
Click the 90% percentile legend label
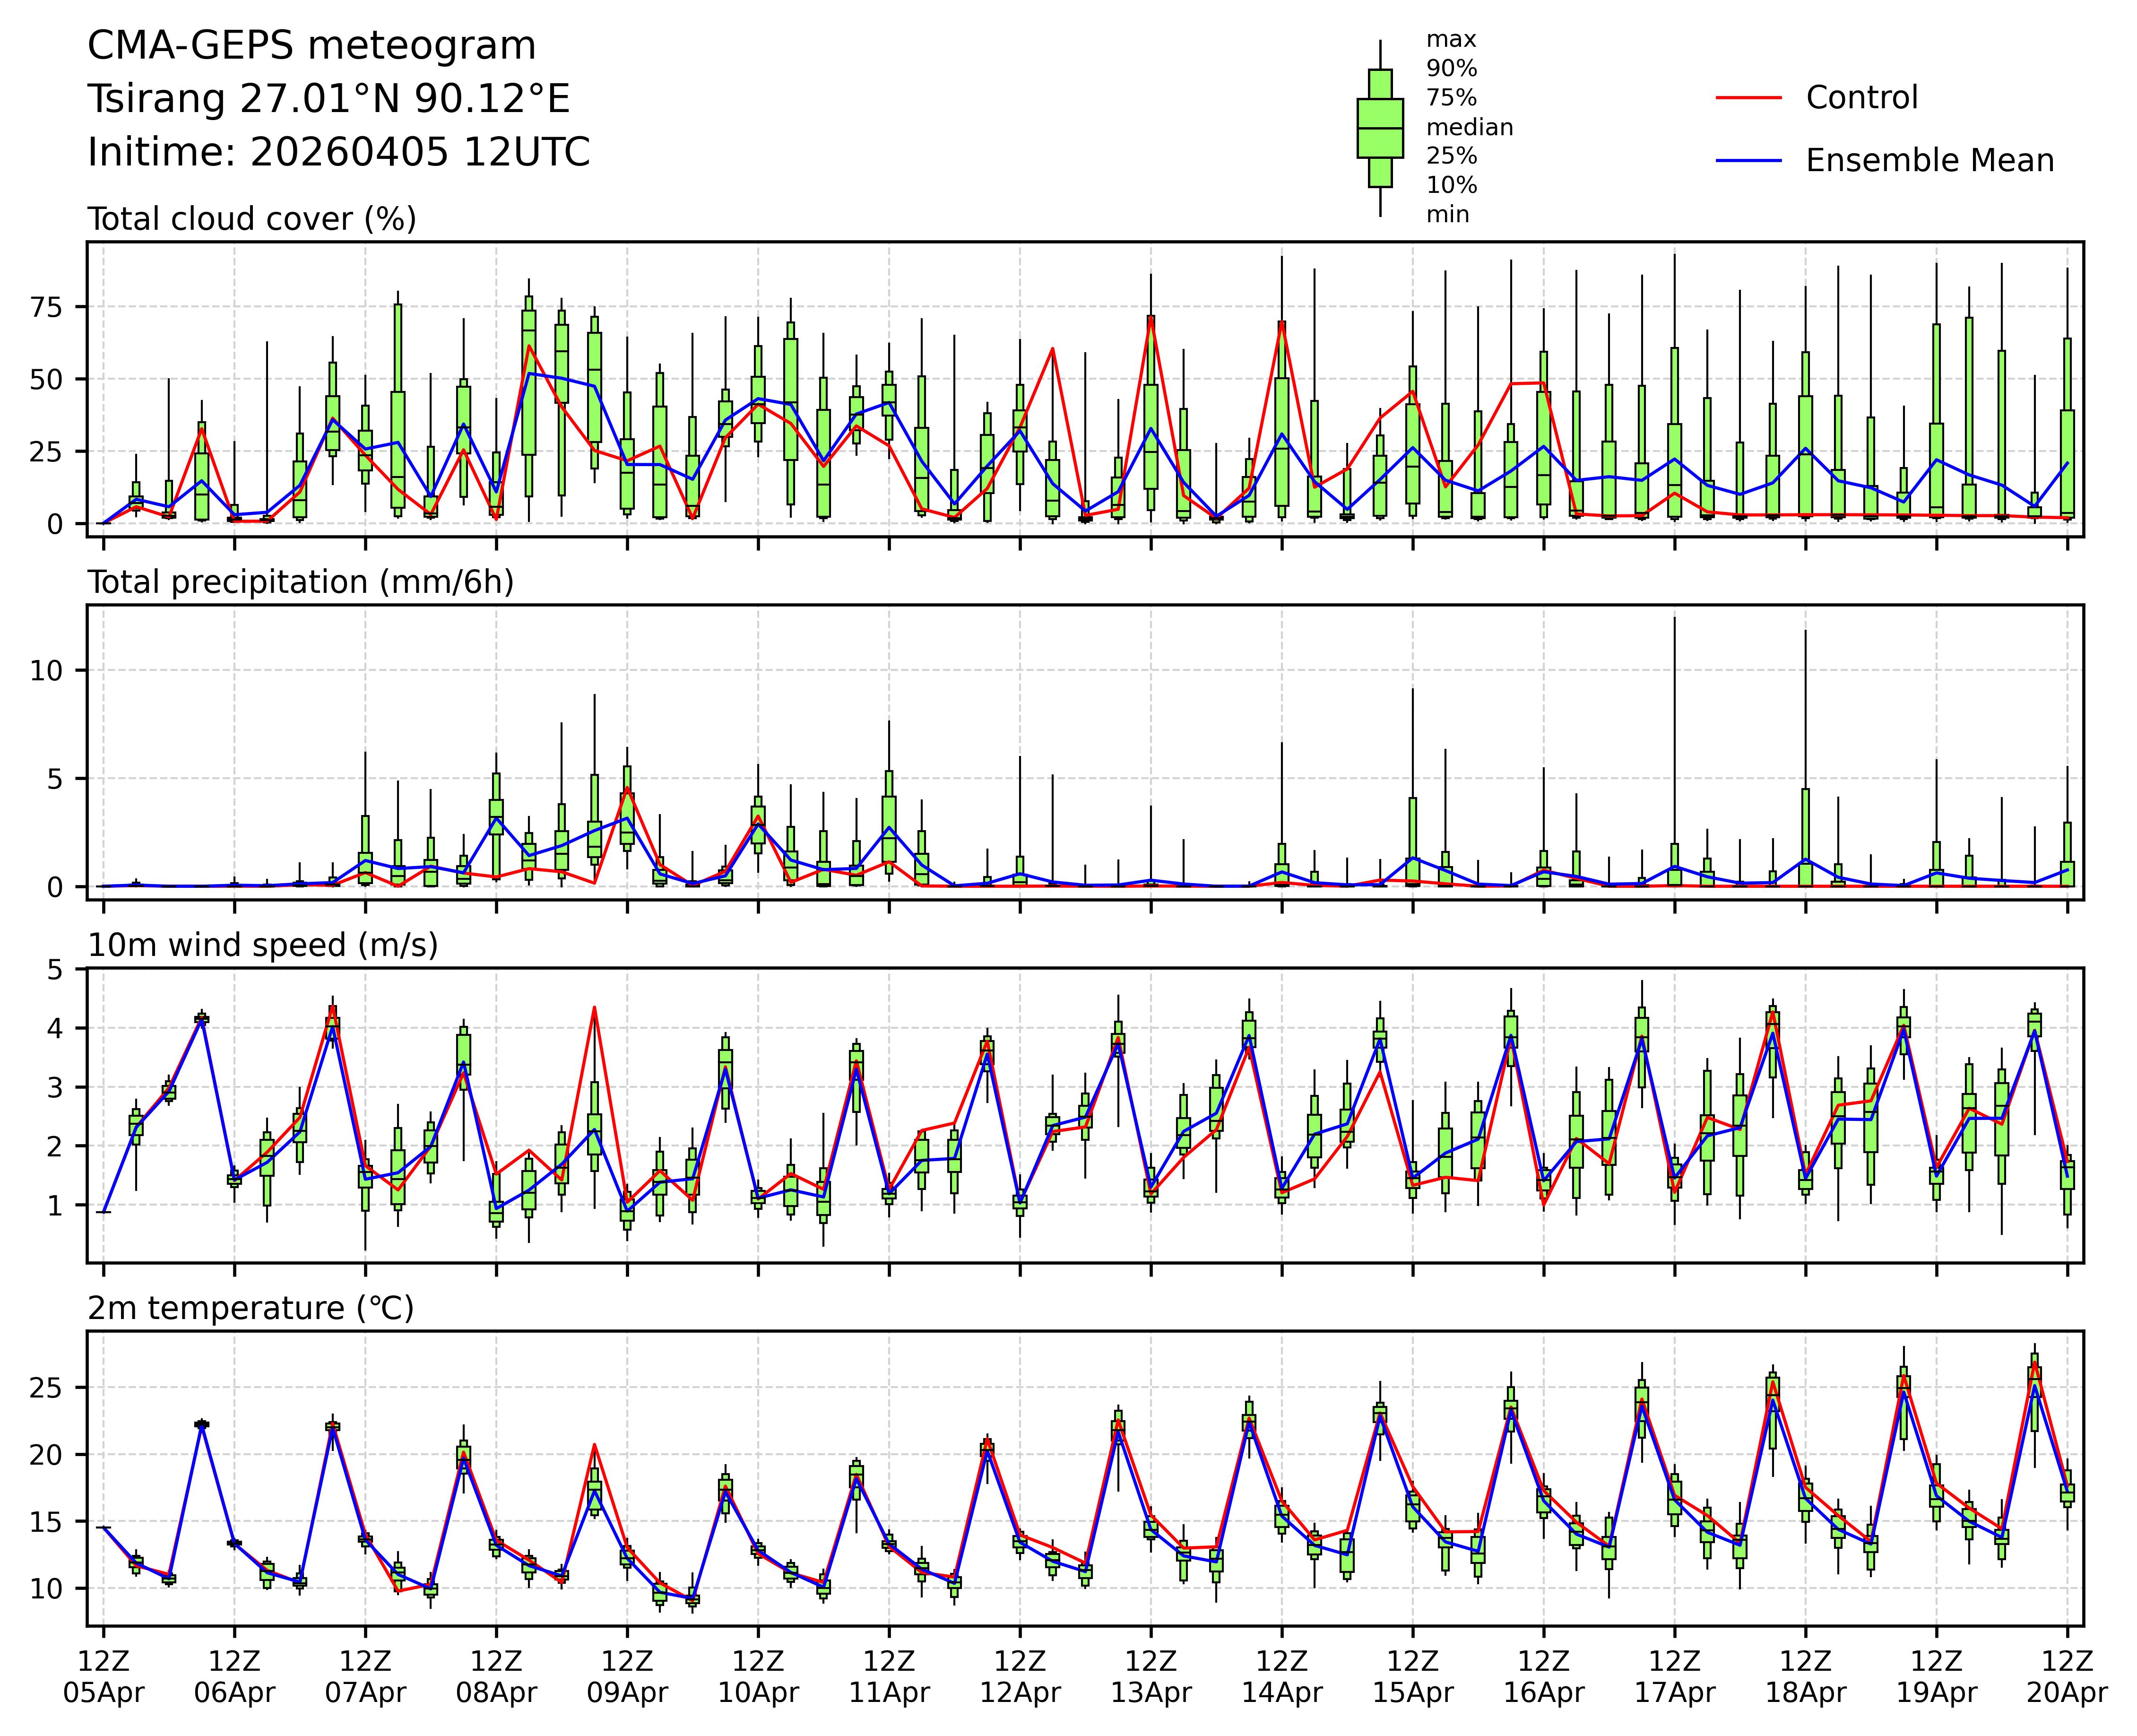(1451, 69)
